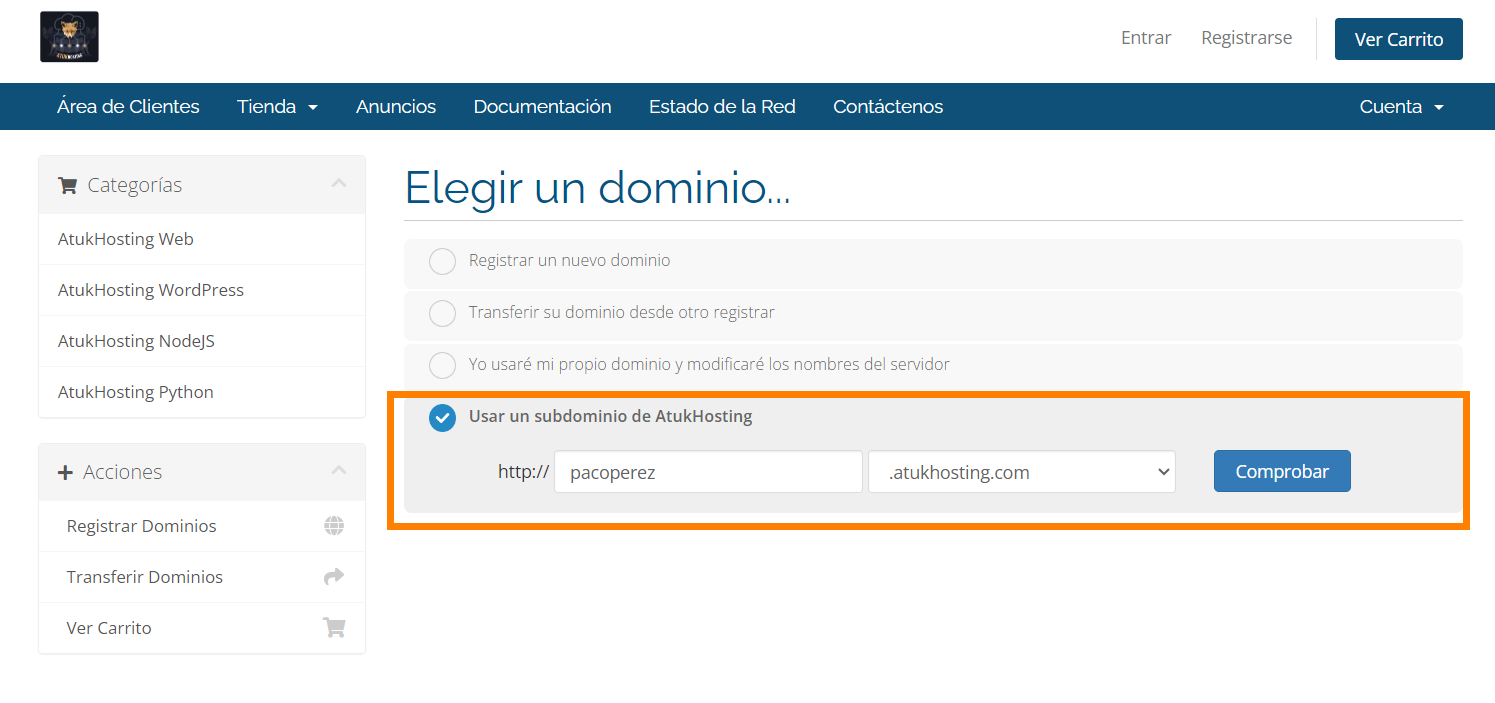Expand the Tienda dropdown menu
Screen dimensions: 1495x703
[277, 107]
